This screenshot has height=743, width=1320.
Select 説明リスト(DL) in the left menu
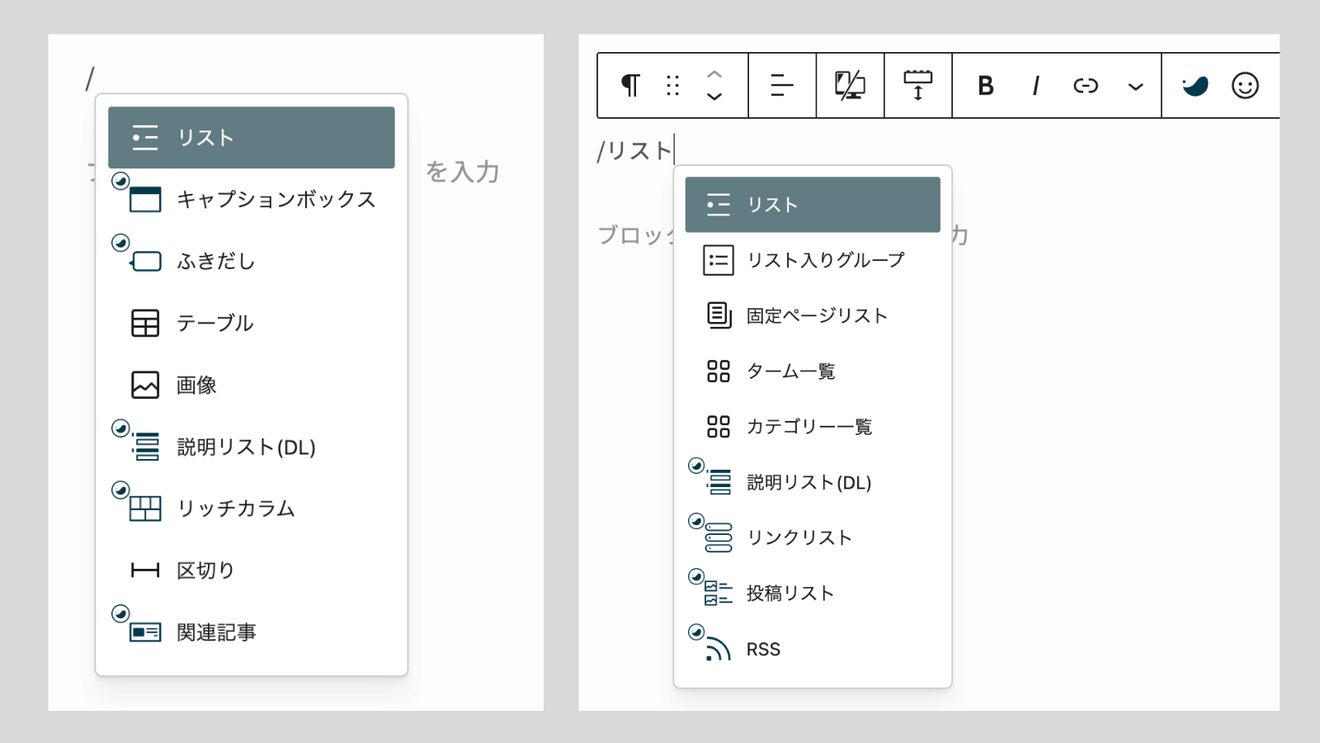(251, 447)
